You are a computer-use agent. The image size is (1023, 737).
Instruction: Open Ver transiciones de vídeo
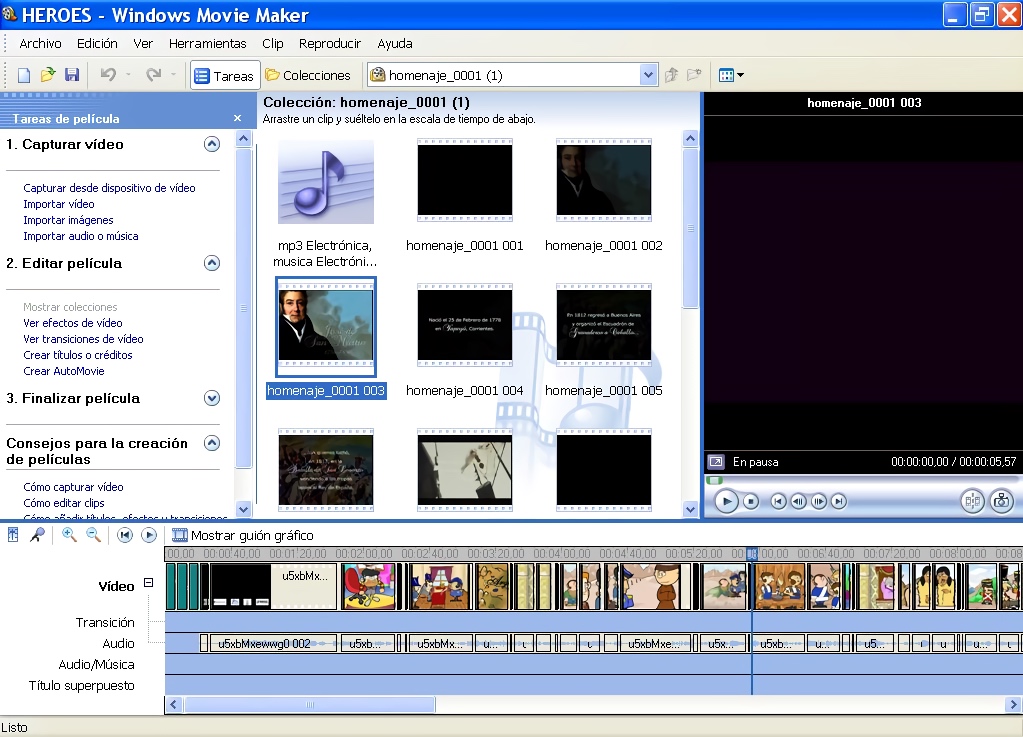(x=83, y=339)
